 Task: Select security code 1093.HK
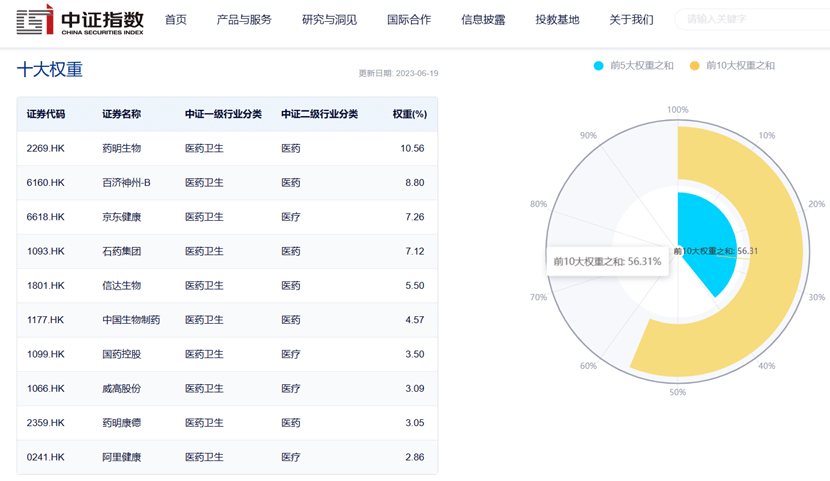tap(46, 251)
